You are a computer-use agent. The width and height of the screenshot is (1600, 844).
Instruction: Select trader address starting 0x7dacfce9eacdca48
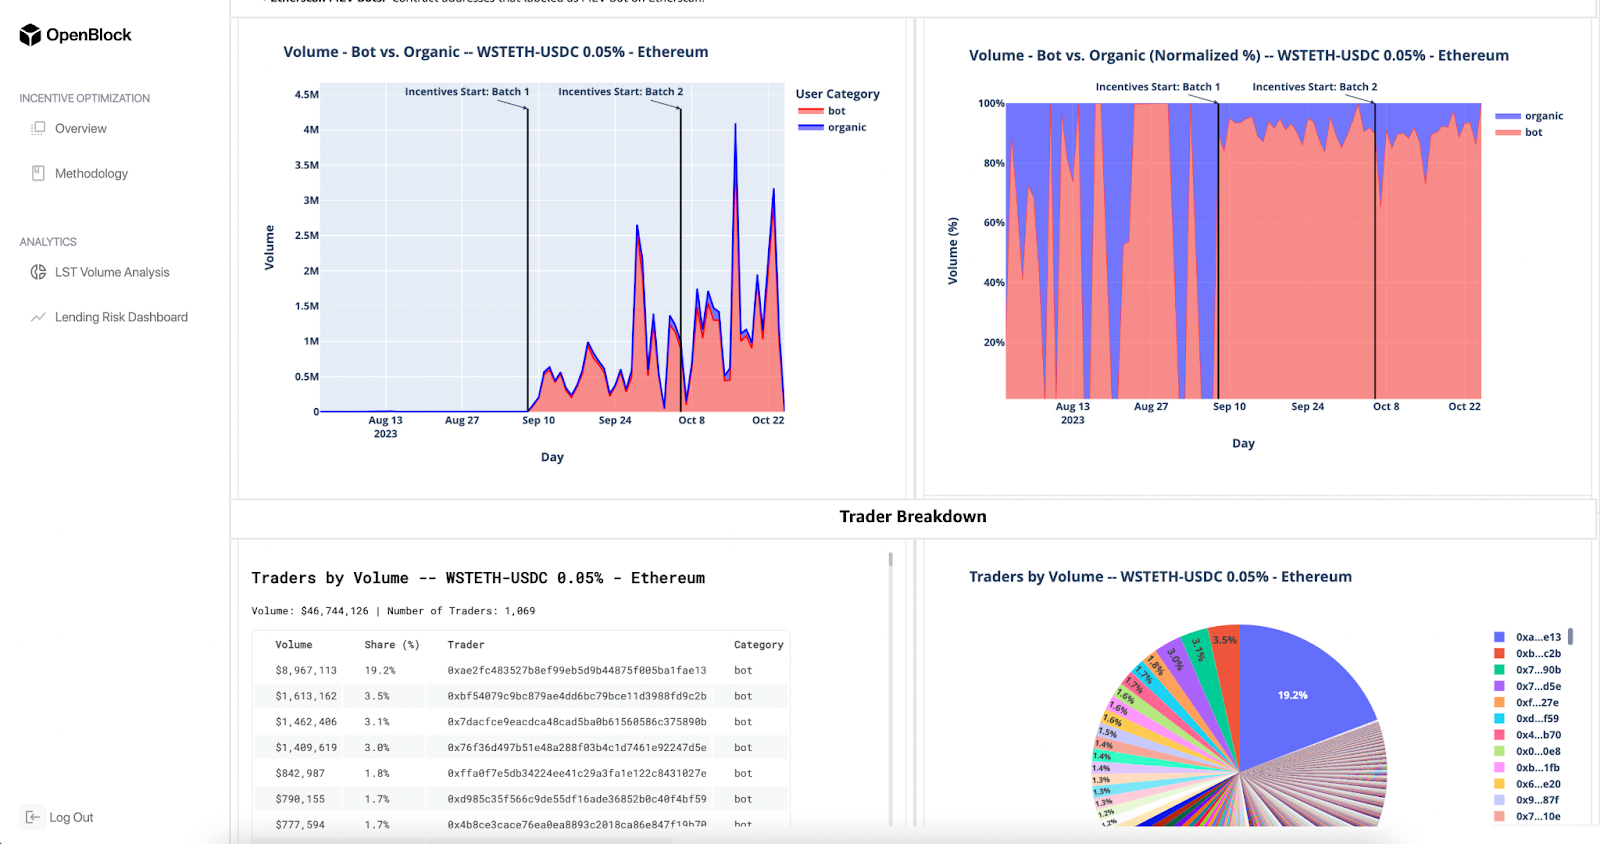coord(577,722)
